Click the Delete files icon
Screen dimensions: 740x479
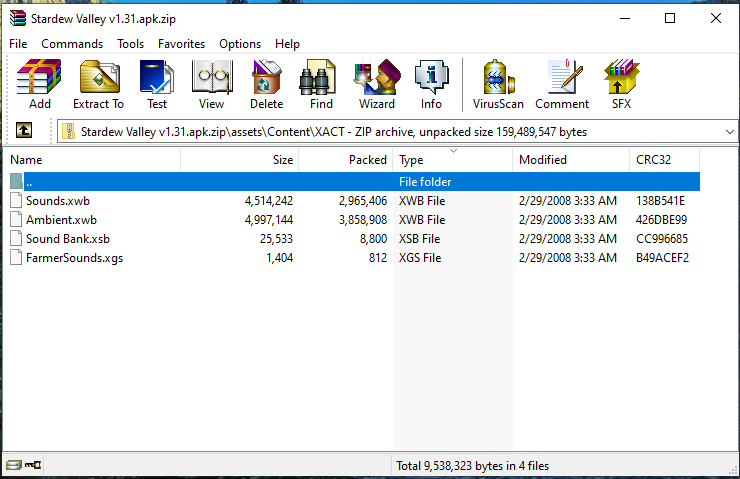pyautogui.click(x=267, y=84)
